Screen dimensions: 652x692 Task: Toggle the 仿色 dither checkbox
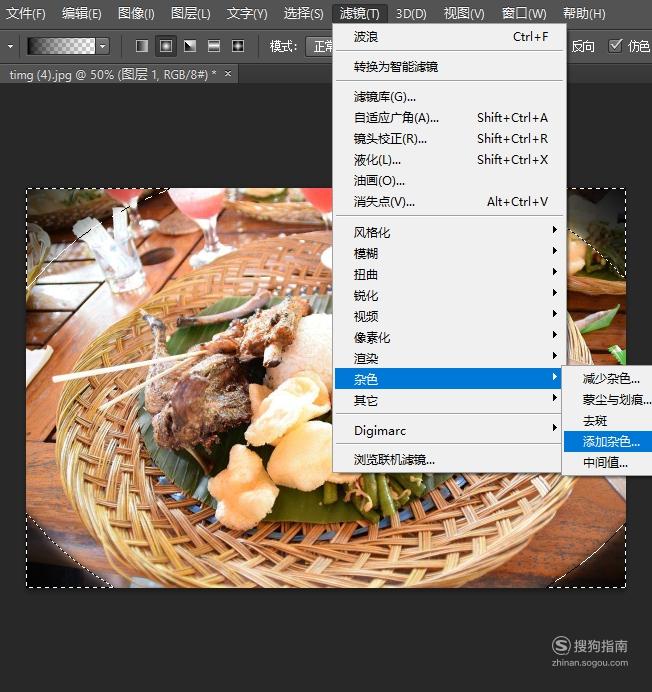point(615,46)
